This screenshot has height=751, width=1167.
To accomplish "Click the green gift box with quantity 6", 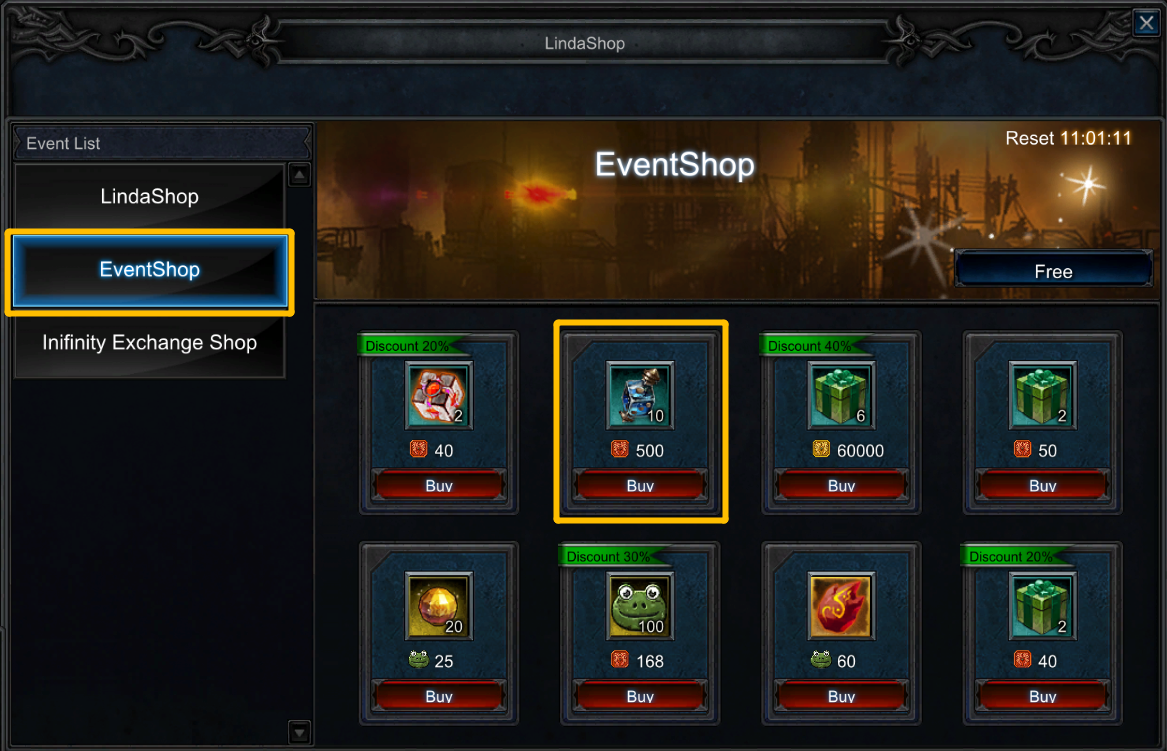I will coord(841,395).
